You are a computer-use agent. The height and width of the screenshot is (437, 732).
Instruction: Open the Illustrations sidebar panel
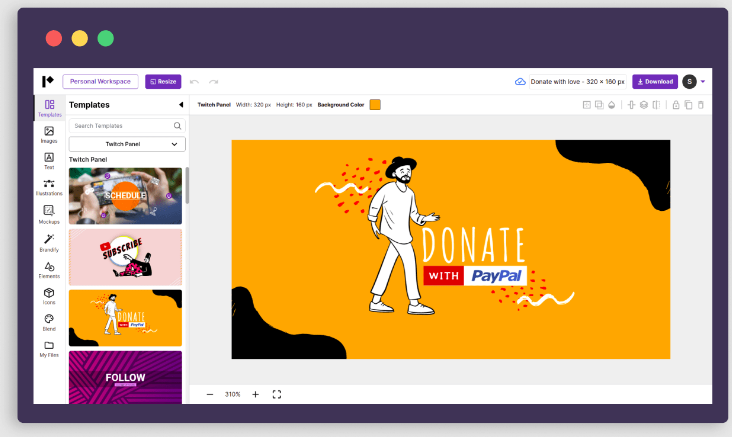(x=49, y=187)
